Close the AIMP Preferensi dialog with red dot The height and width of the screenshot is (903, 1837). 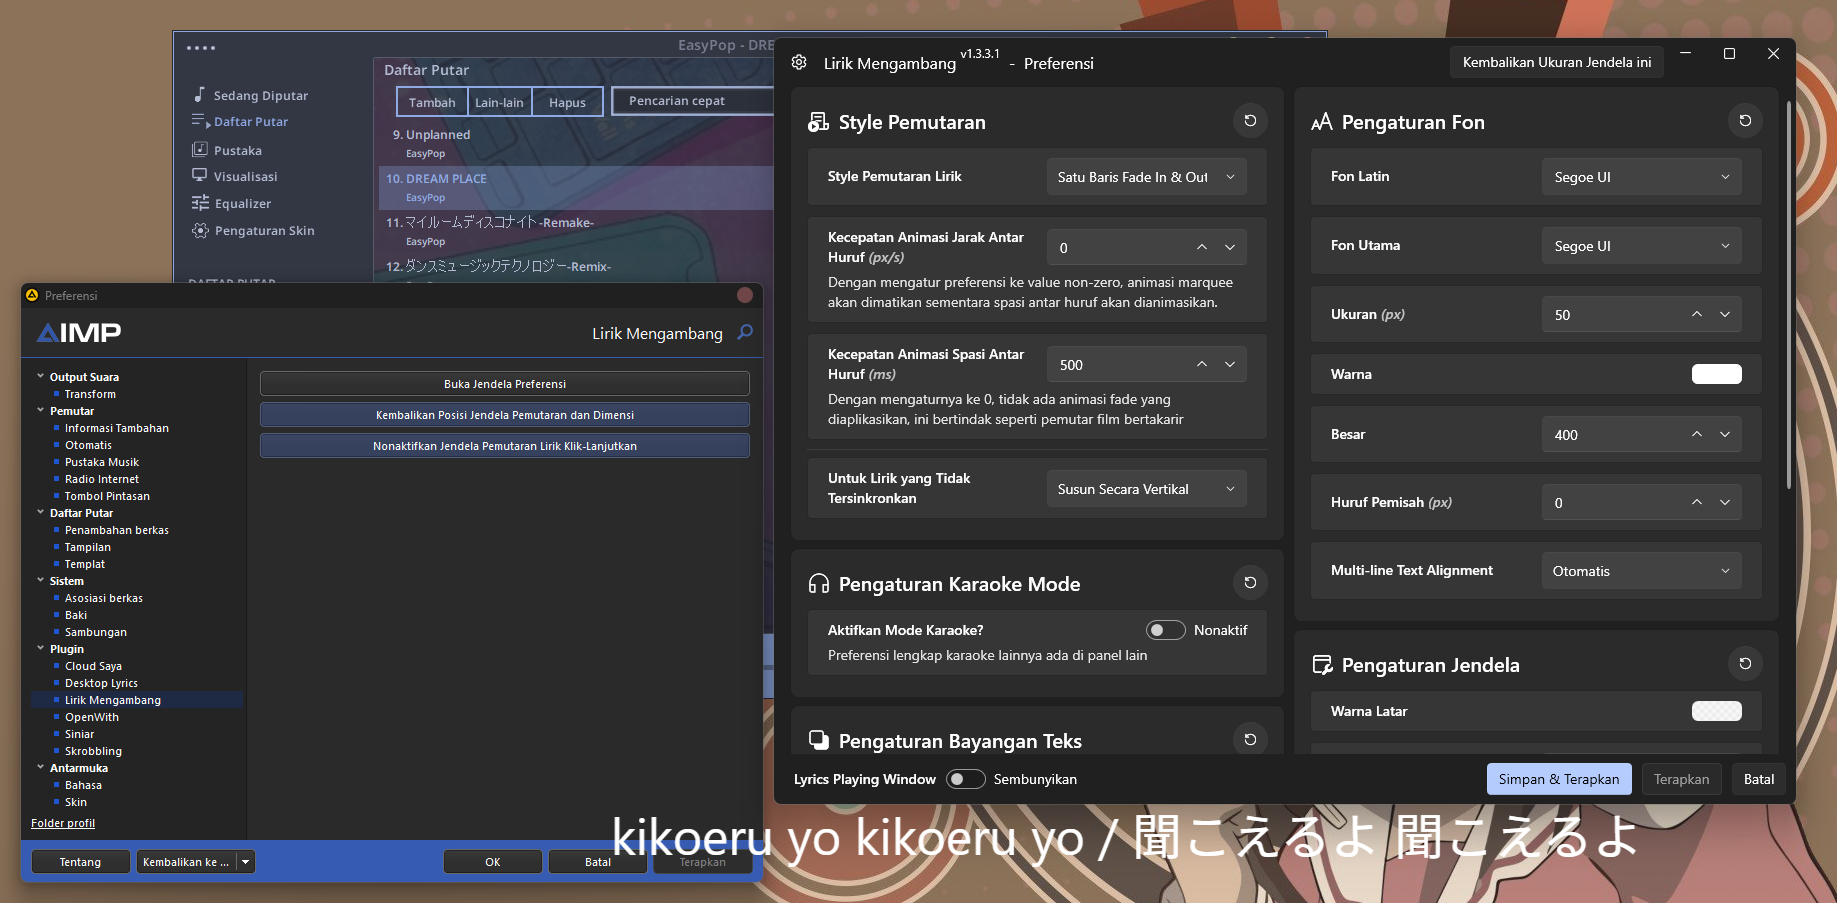click(745, 295)
